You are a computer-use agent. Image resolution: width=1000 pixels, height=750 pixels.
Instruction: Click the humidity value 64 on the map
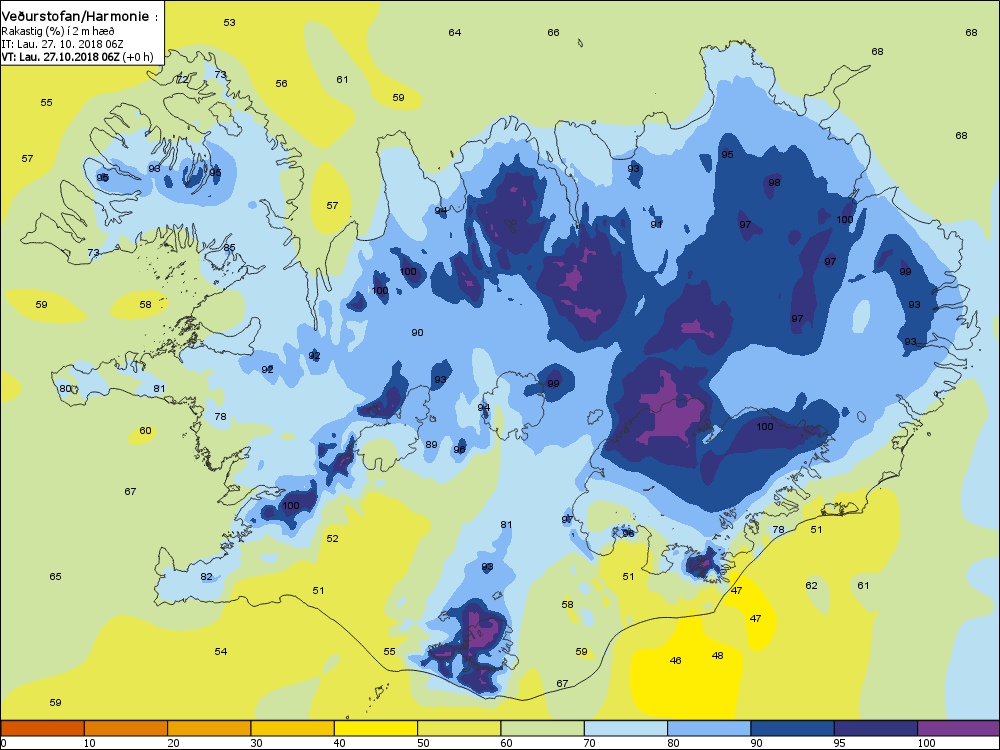point(455,33)
